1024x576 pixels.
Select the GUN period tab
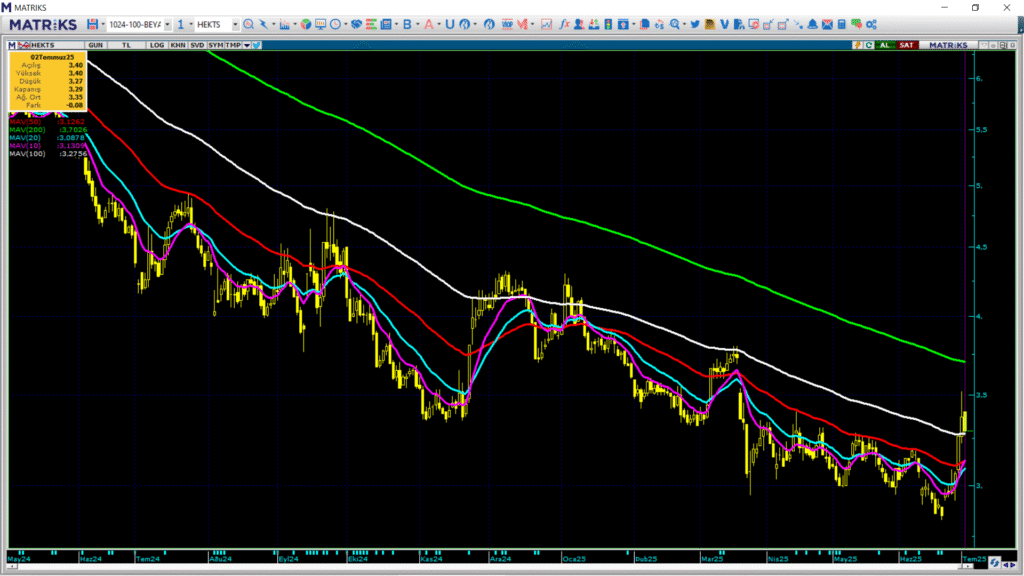95,45
